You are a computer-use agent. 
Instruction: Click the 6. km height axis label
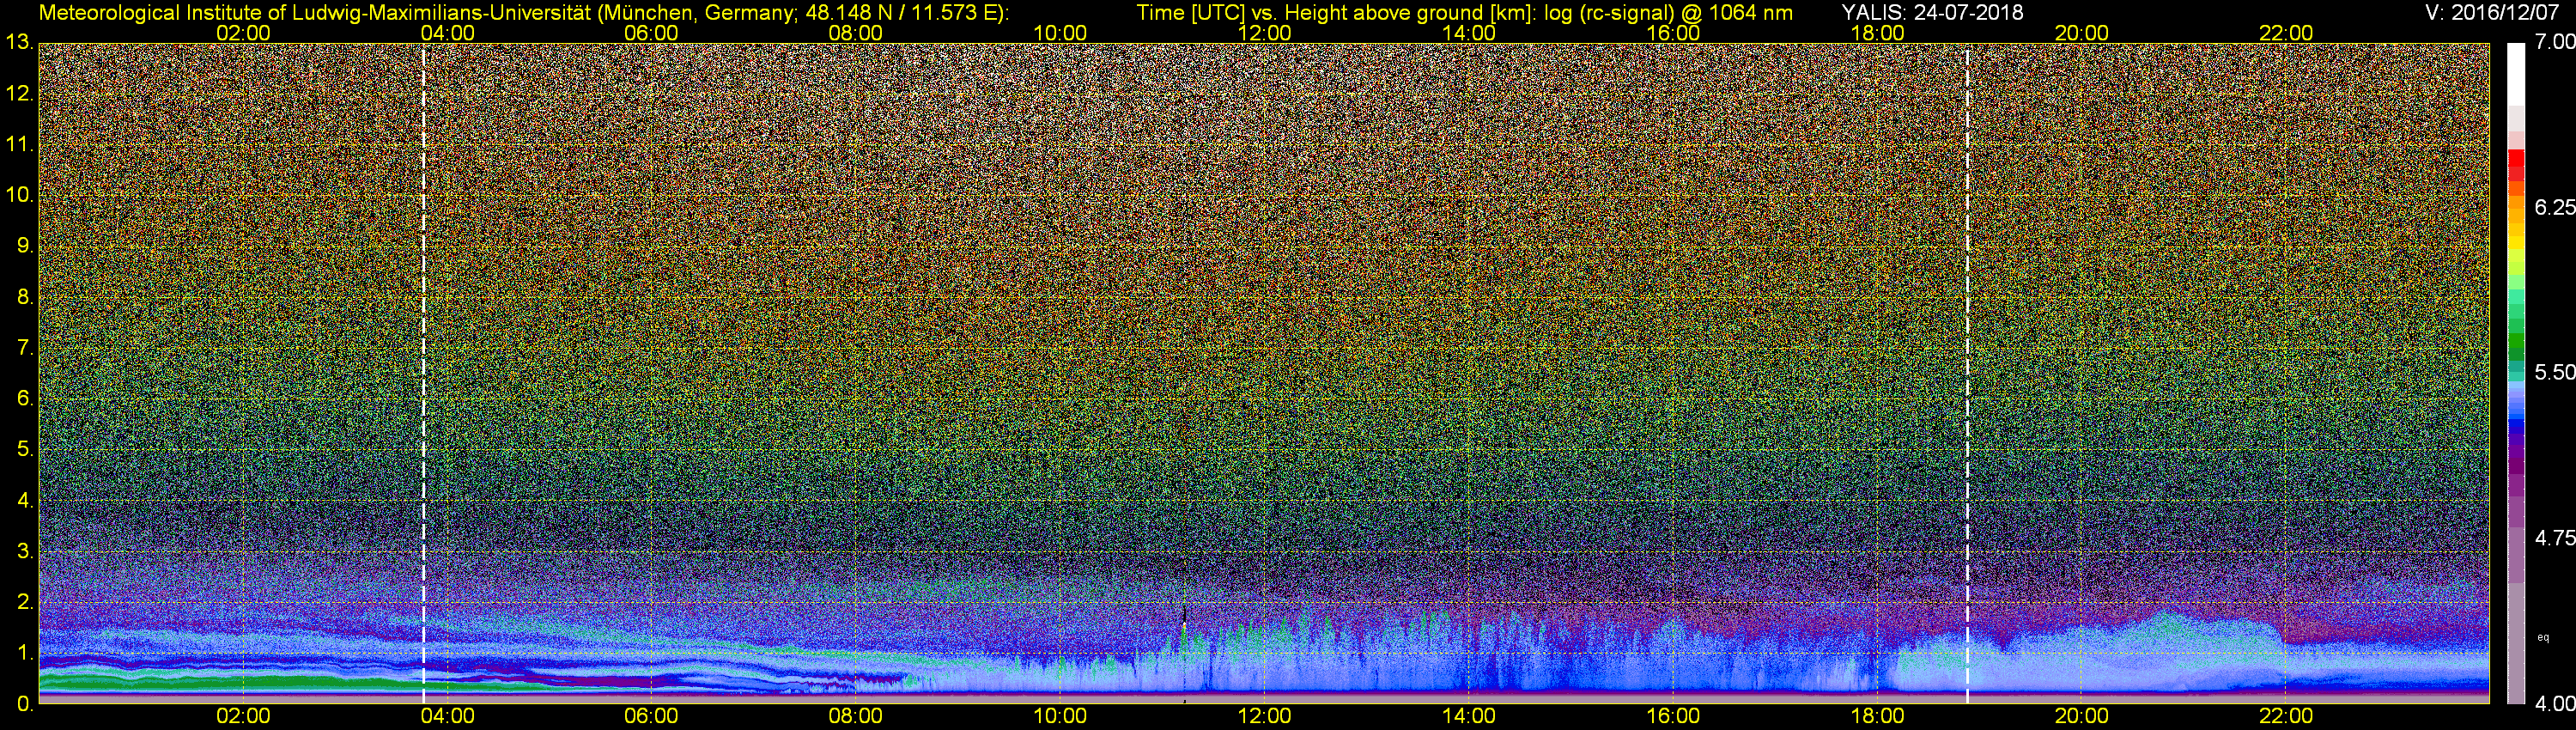pyautogui.click(x=25, y=399)
